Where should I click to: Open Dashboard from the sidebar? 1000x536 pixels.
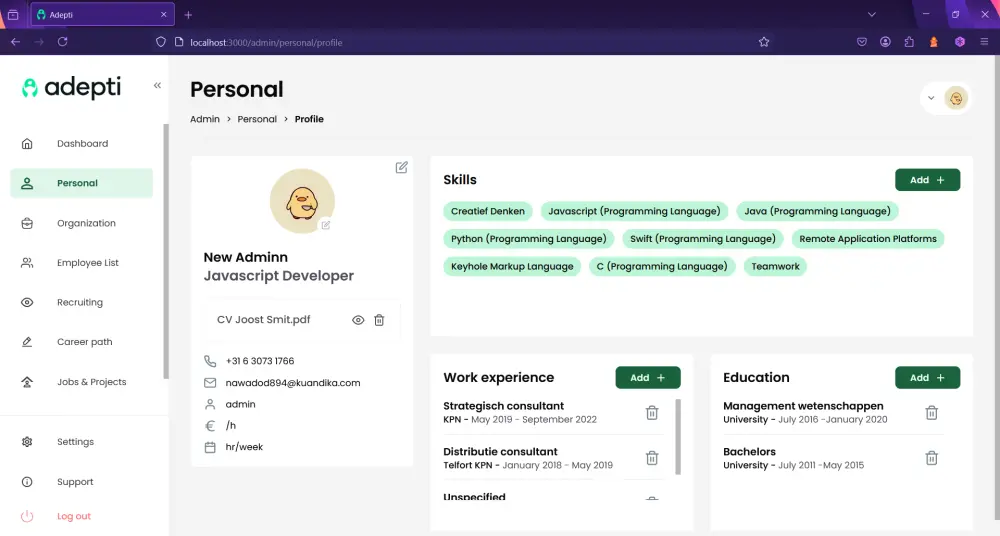[82, 144]
